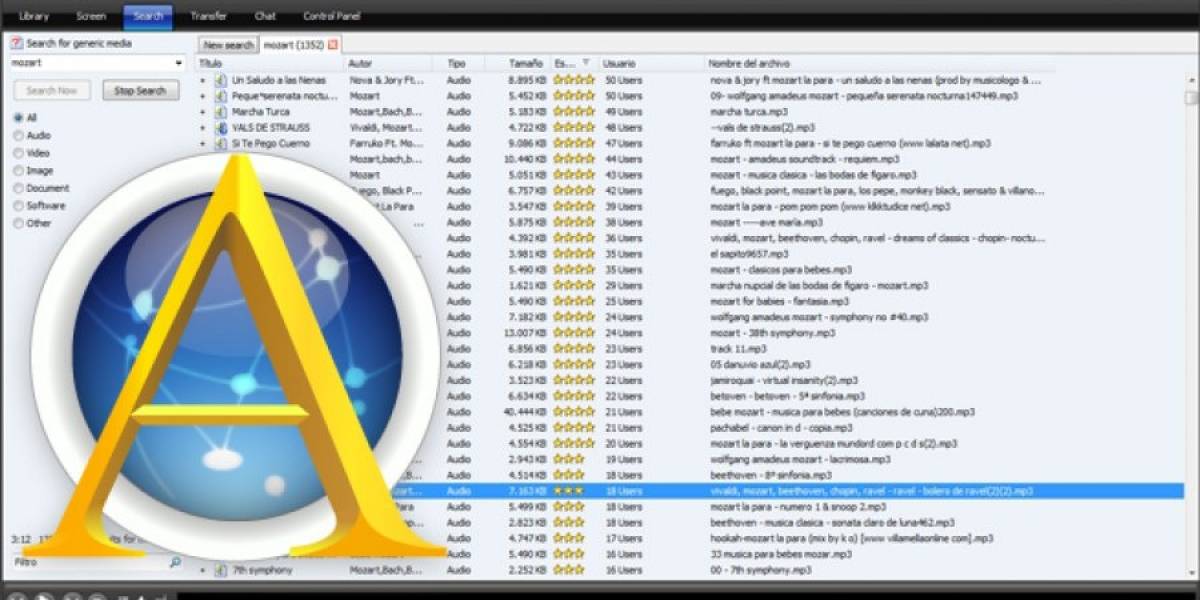1200x600 pixels.
Task: Switch to the mozart (1352) results tab
Action: 301,45
